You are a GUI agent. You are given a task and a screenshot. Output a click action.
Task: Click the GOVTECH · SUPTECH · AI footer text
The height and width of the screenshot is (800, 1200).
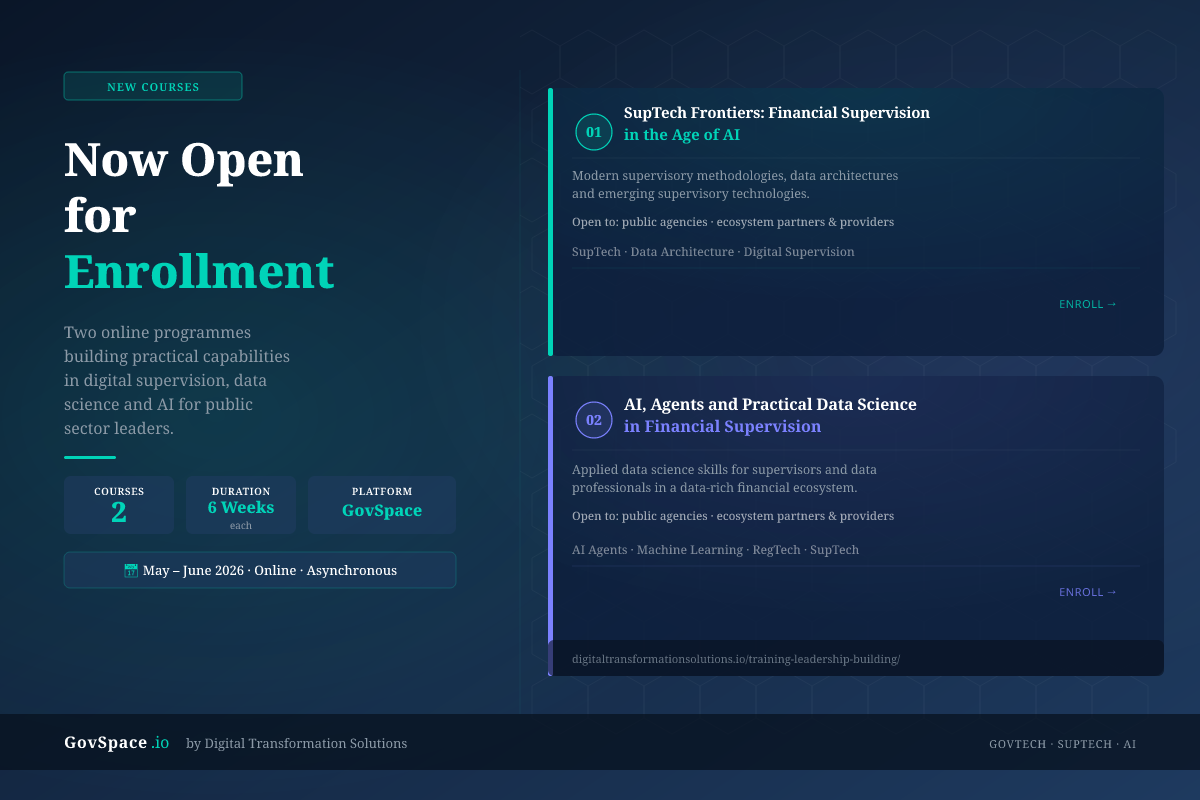coord(1062,744)
